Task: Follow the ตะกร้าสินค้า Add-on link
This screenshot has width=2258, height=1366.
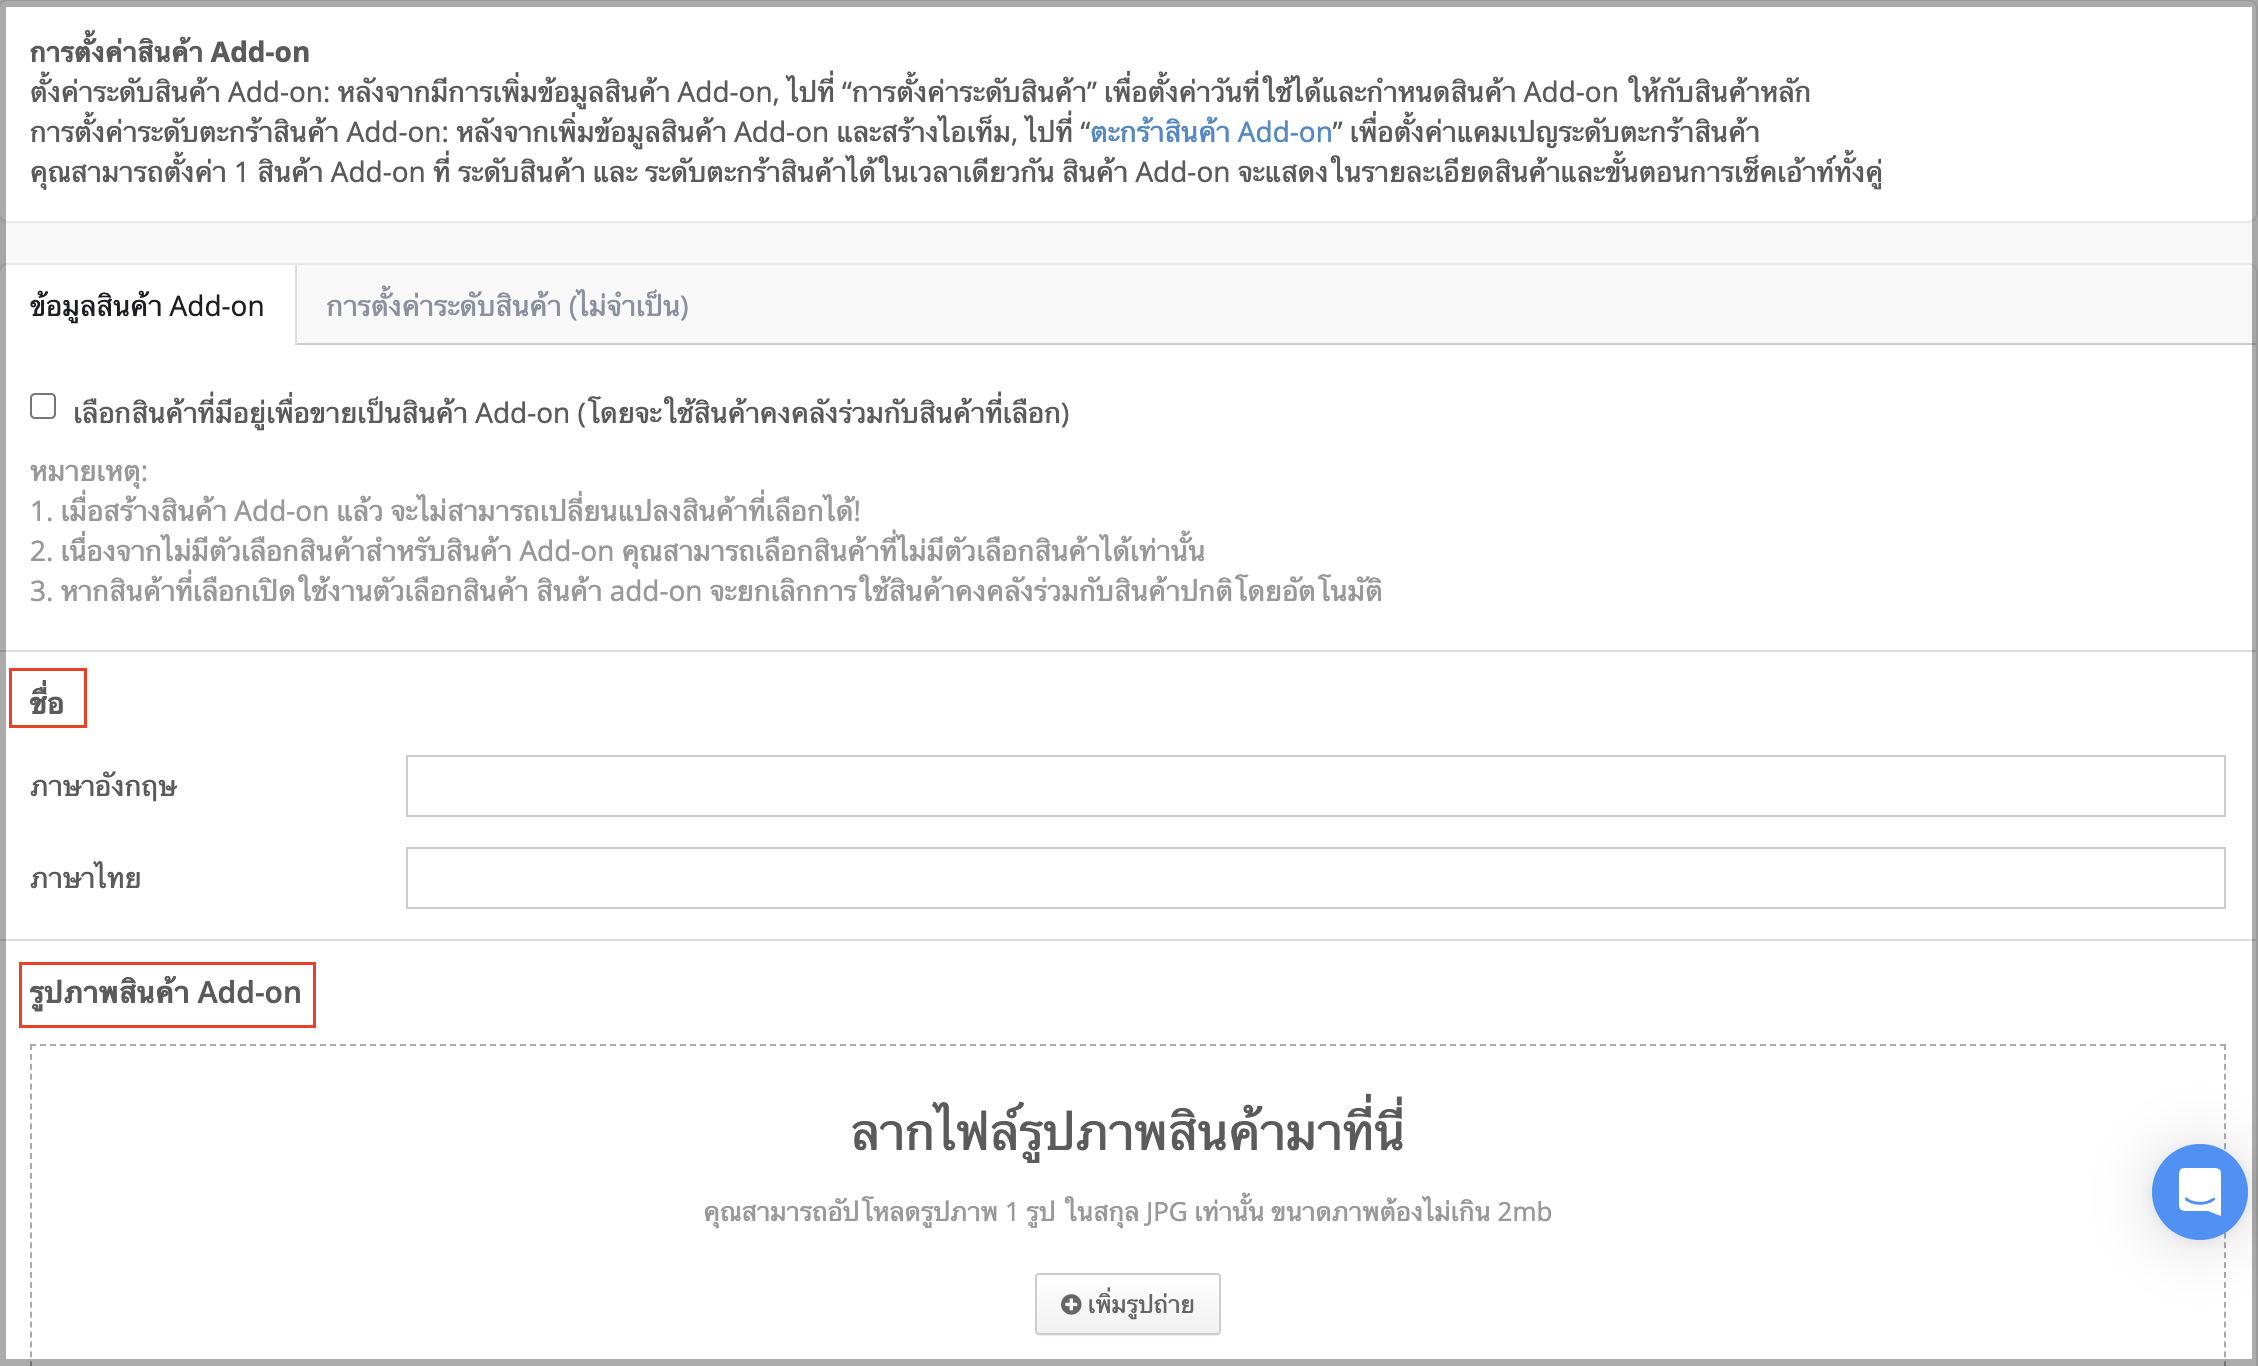Action: pyautogui.click(x=1210, y=132)
